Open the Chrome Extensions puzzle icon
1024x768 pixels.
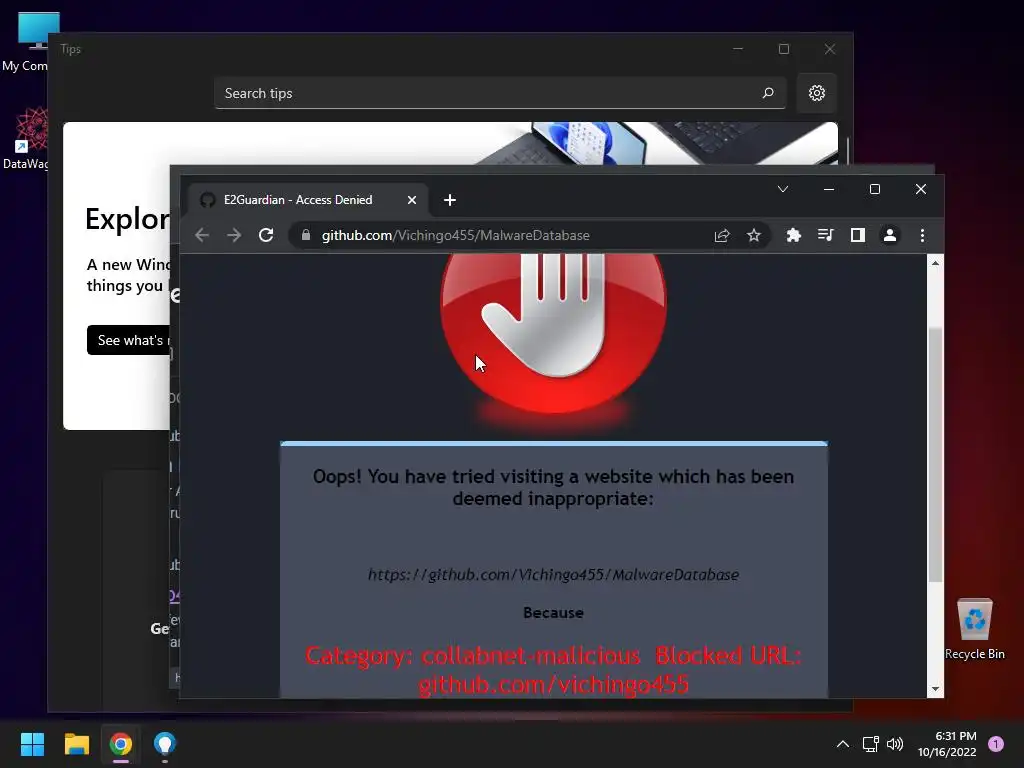(x=793, y=235)
